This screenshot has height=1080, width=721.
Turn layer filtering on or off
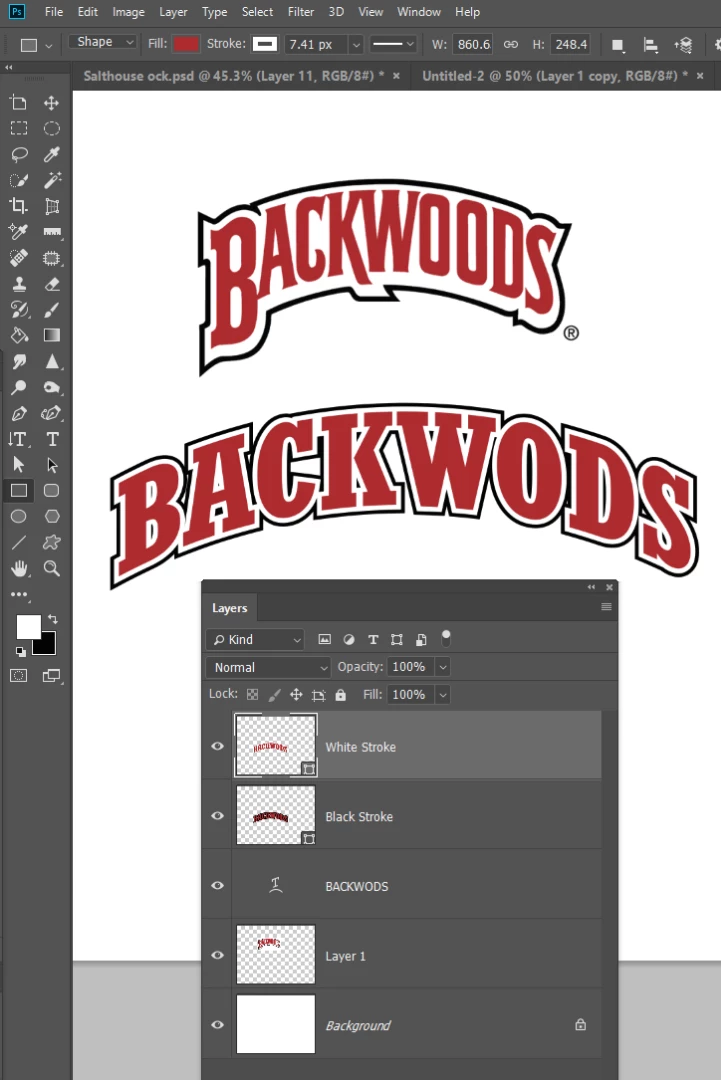(446, 638)
